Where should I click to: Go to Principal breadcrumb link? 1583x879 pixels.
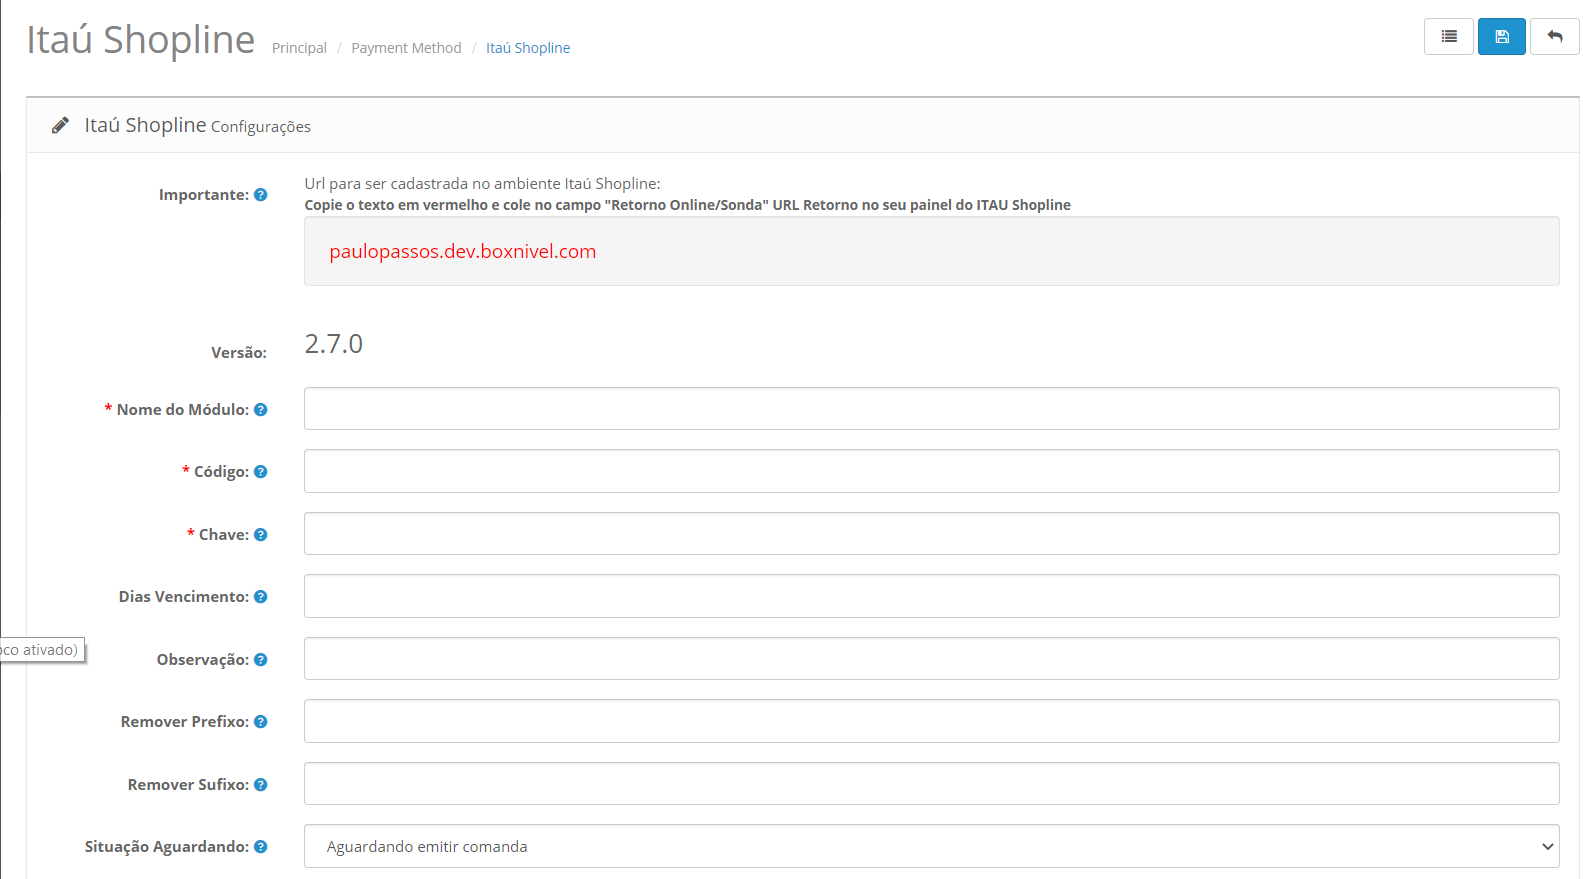click(x=299, y=48)
